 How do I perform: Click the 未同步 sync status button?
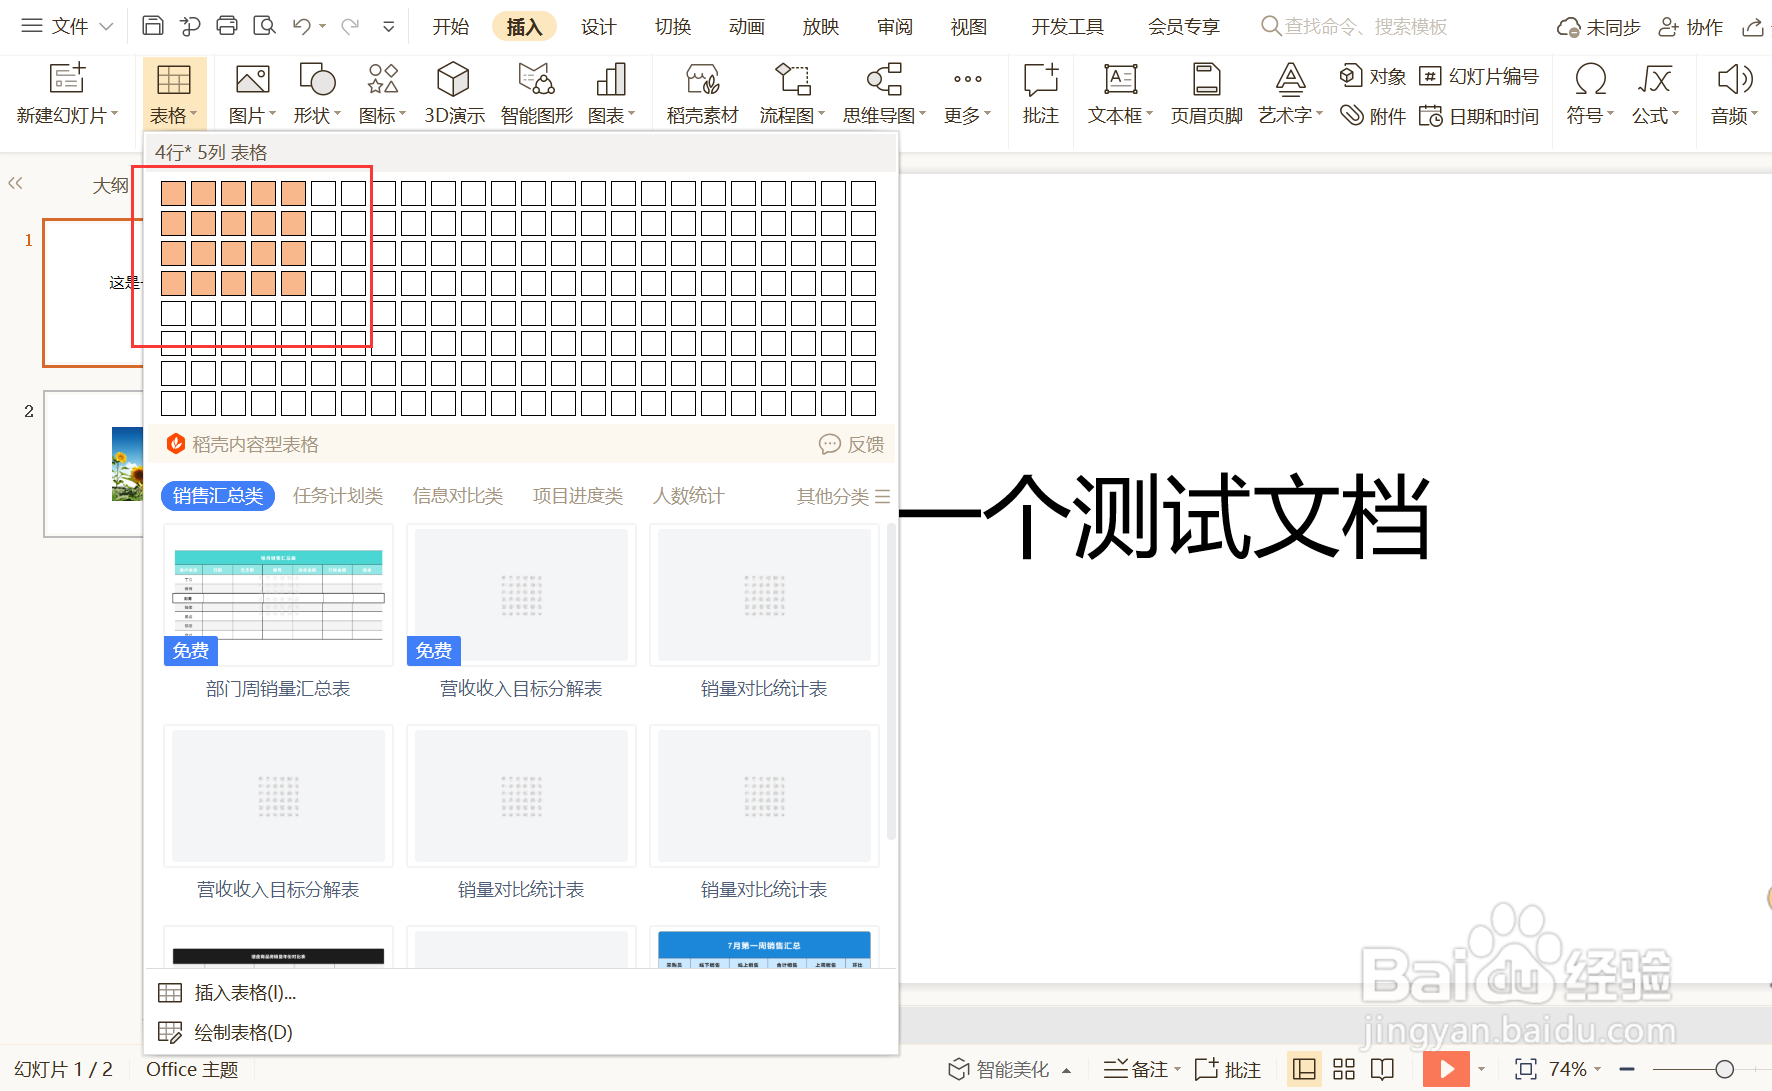point(1598,27)
